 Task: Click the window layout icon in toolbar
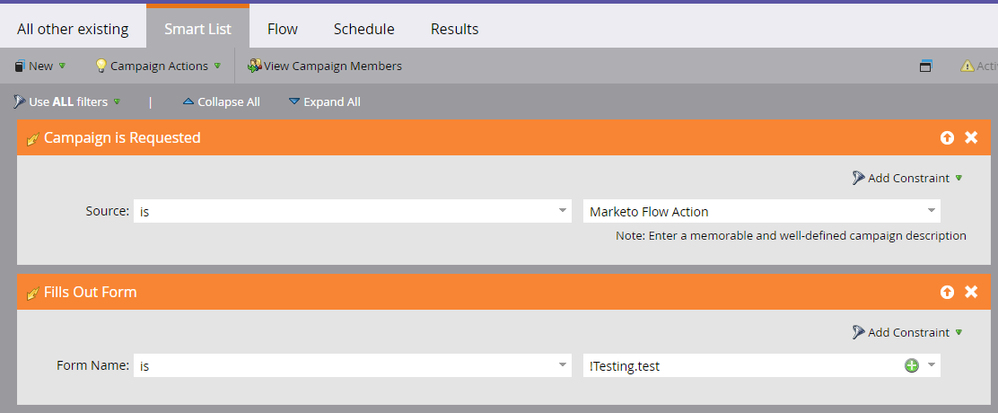[x=926, y=66]
